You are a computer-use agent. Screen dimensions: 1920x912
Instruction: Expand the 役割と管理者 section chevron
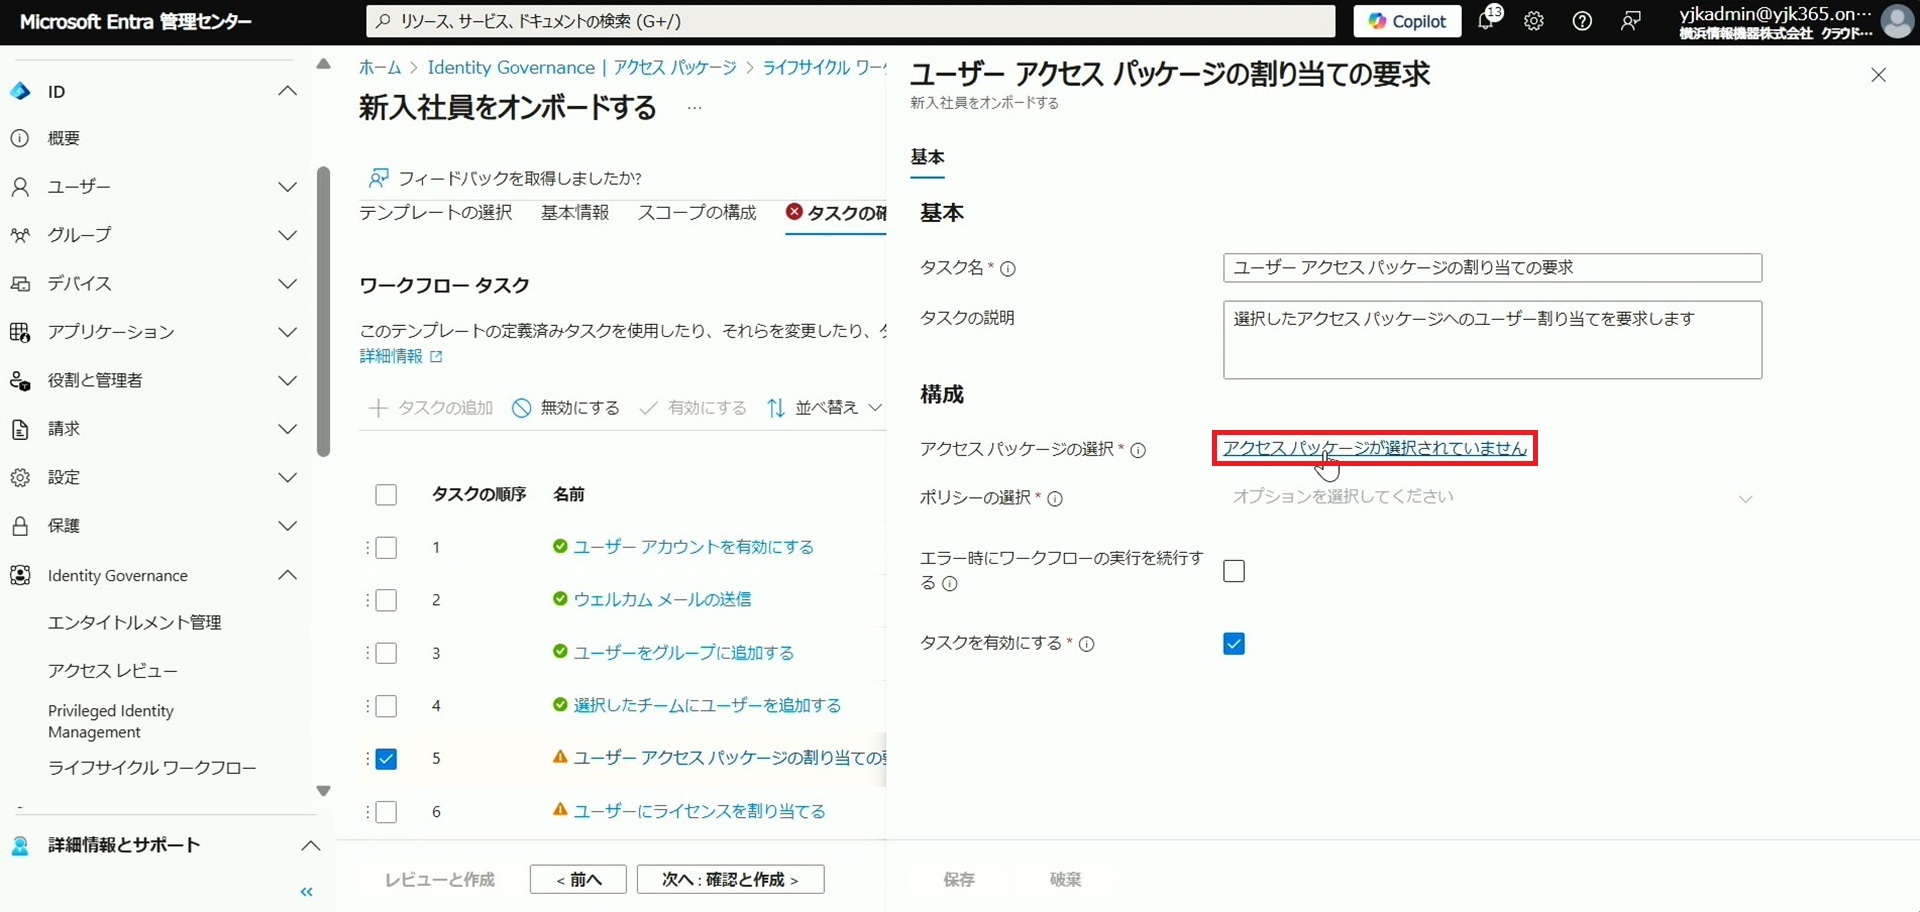coord(287,380)
